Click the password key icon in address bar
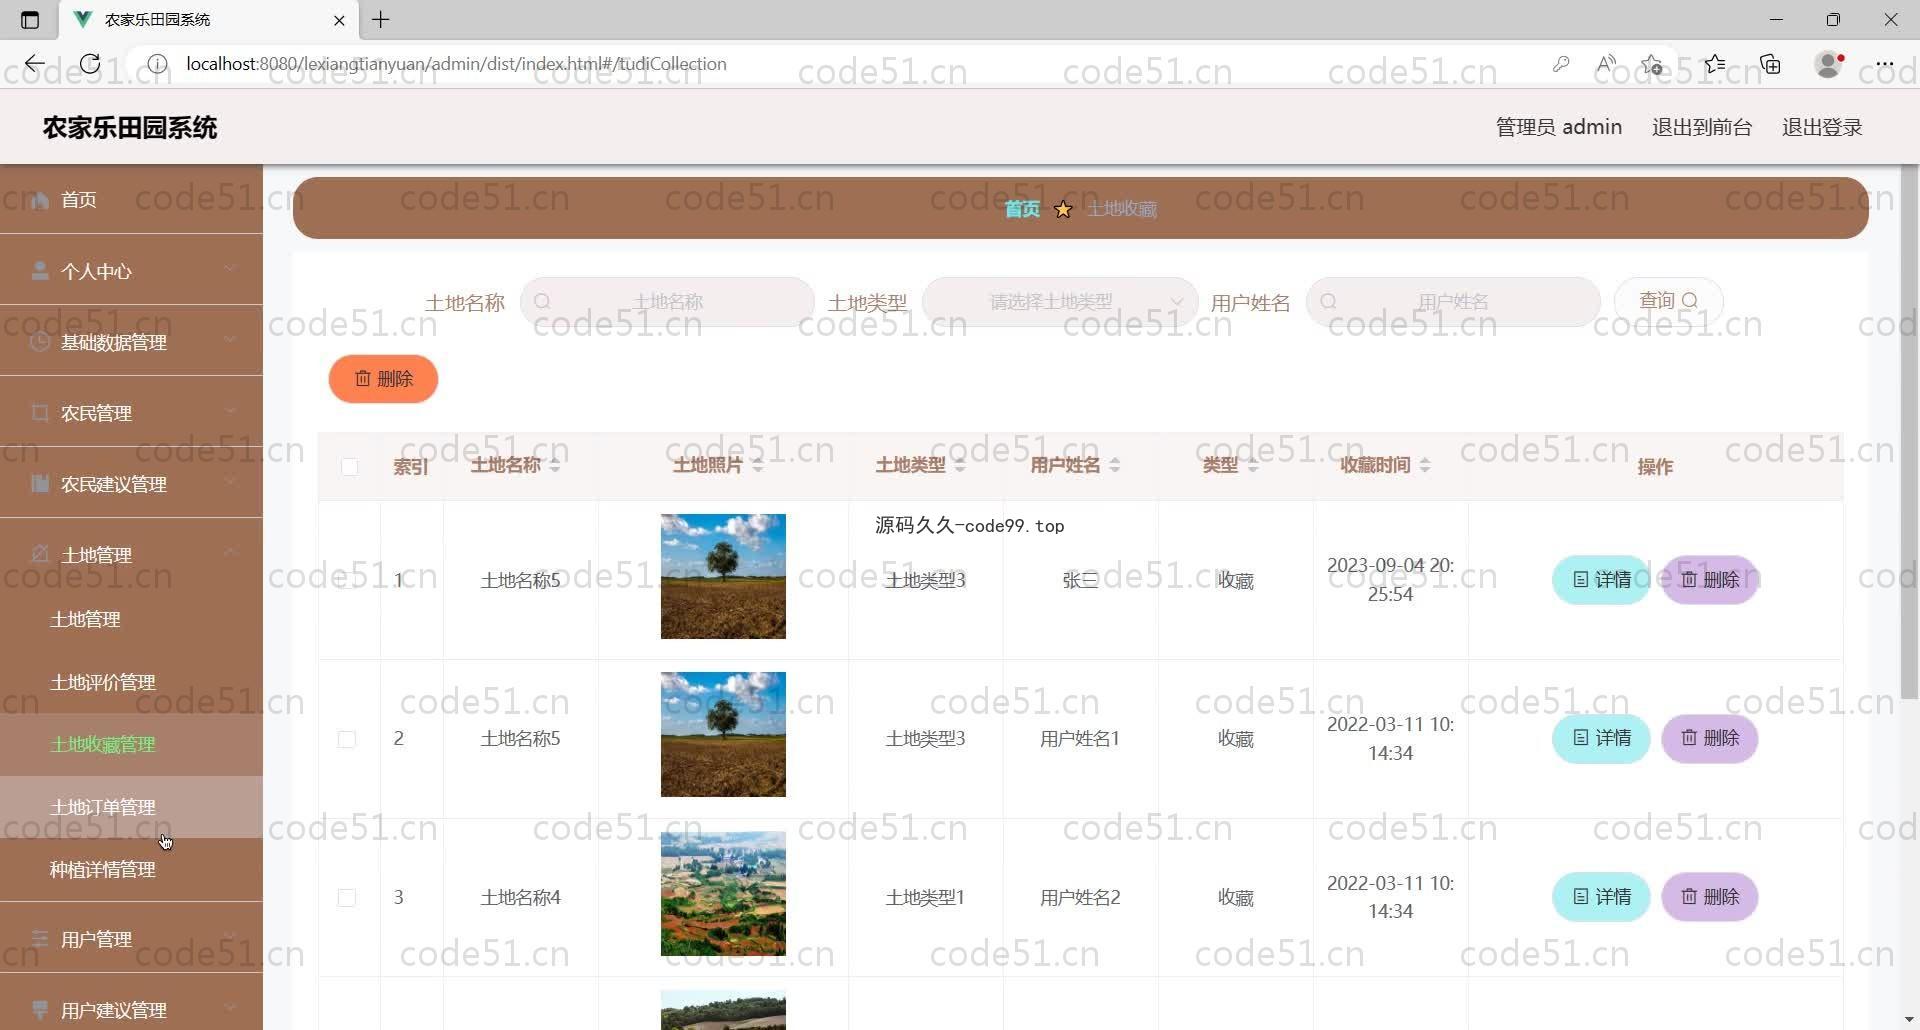Screen dimensions: 1920x1030 point(1560,64)
